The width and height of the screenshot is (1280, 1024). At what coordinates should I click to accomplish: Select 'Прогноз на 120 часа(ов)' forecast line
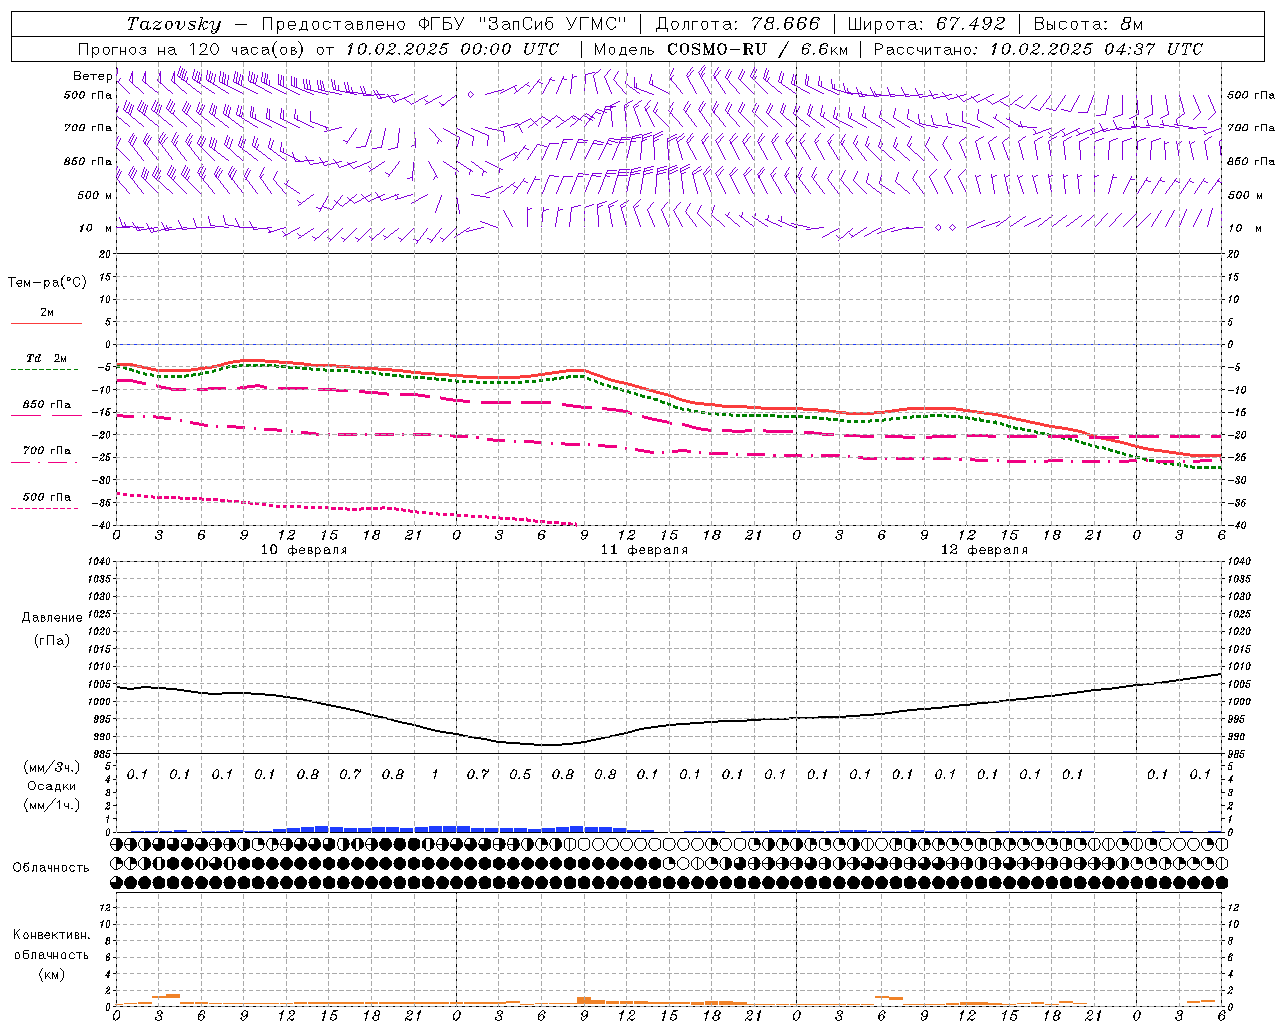click(x=192, y=49)
